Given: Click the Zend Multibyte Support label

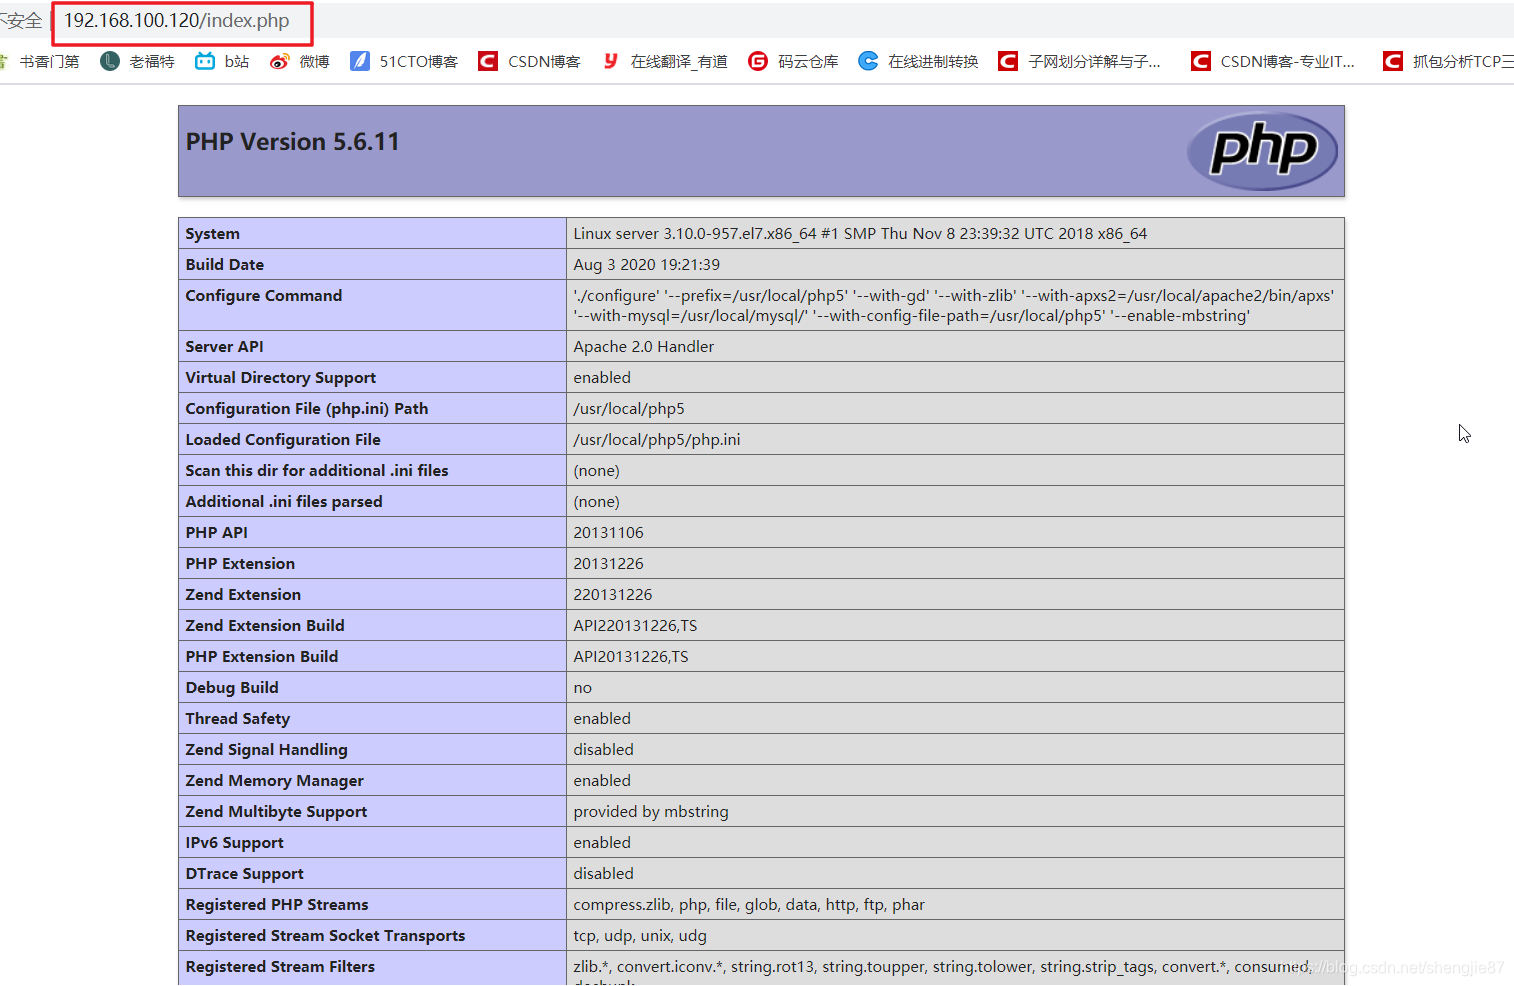Looking at the screenshot, I should click(276, 812).
